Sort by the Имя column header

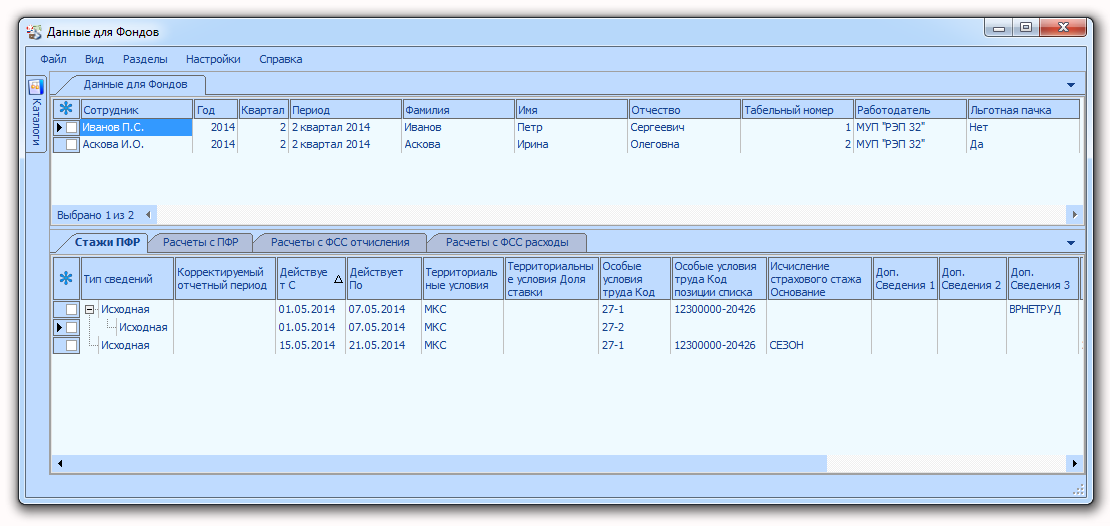[x=571, y=110]
